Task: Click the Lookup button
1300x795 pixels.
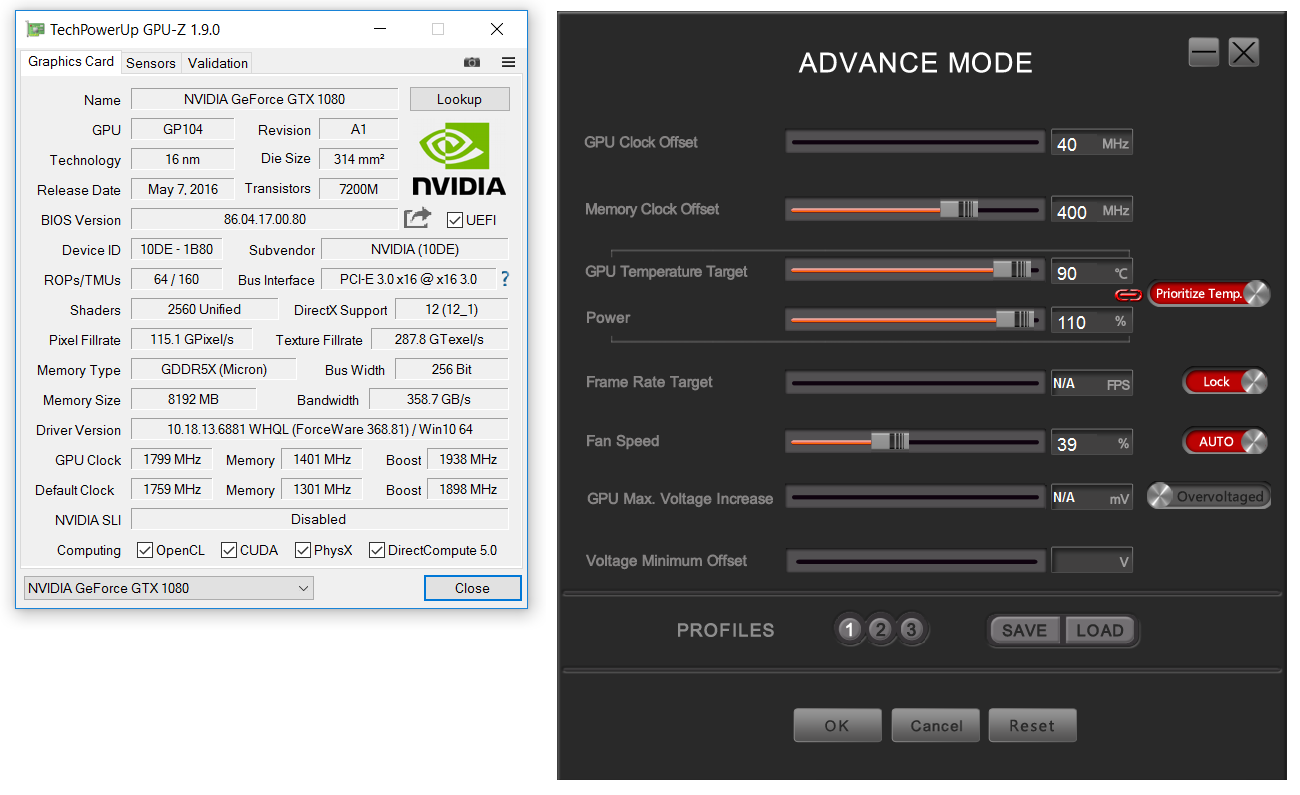Action: point(460,99)
